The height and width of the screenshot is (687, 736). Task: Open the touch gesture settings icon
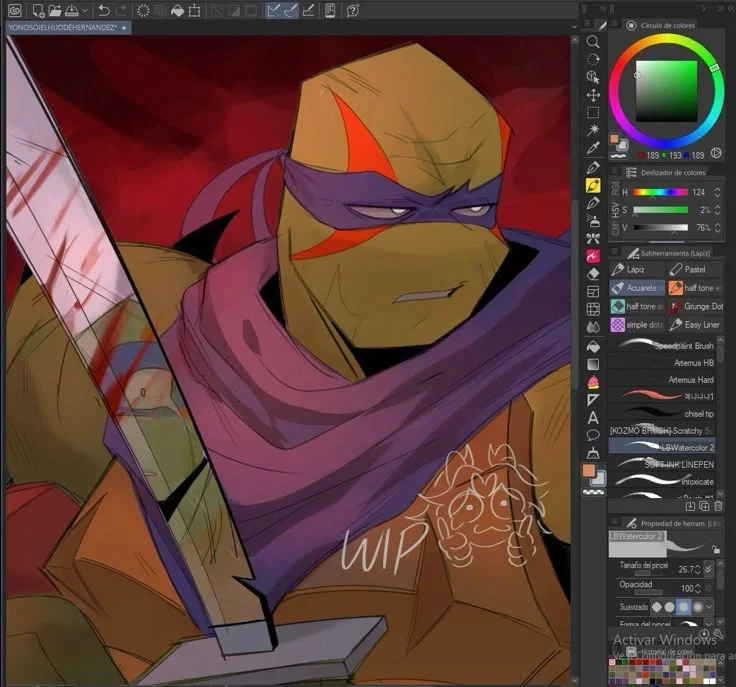[x=330, y=10]
